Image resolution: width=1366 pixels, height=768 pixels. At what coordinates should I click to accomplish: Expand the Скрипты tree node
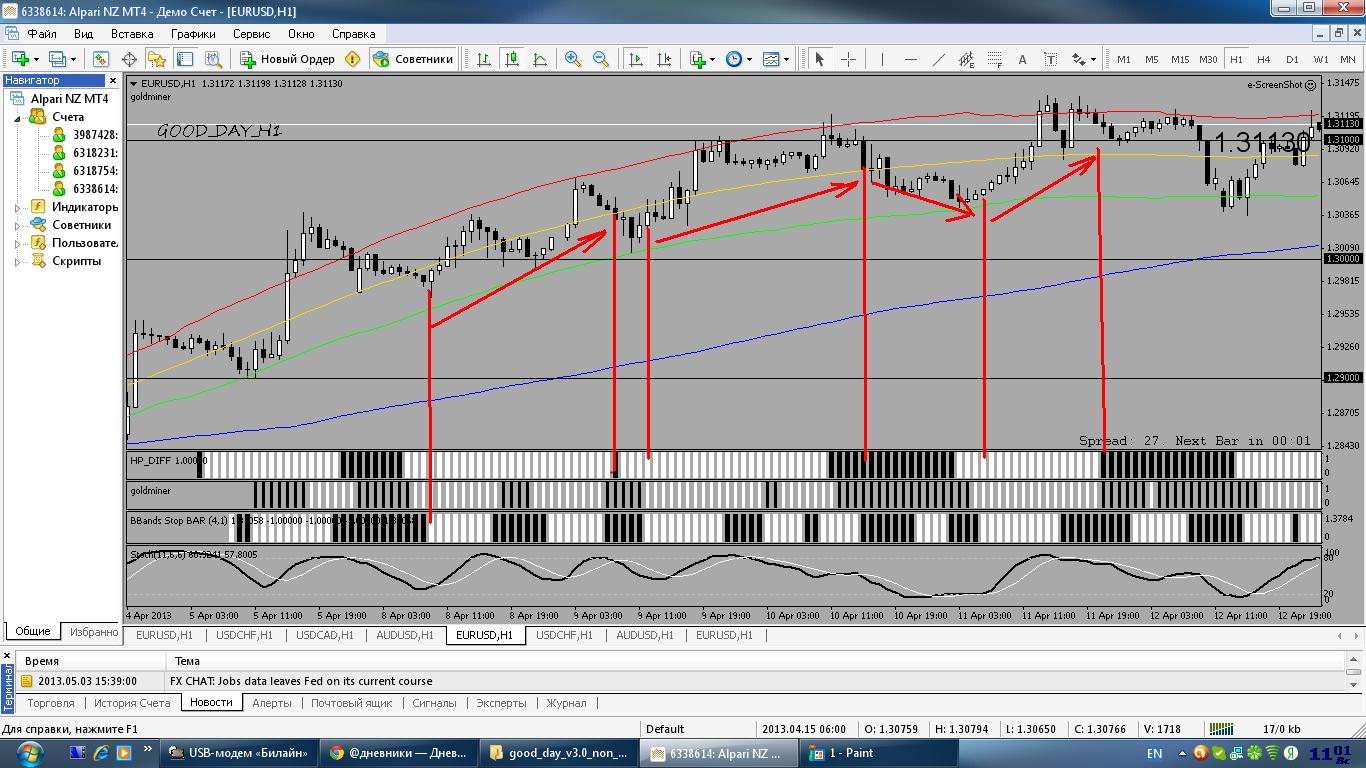point(17,261)
